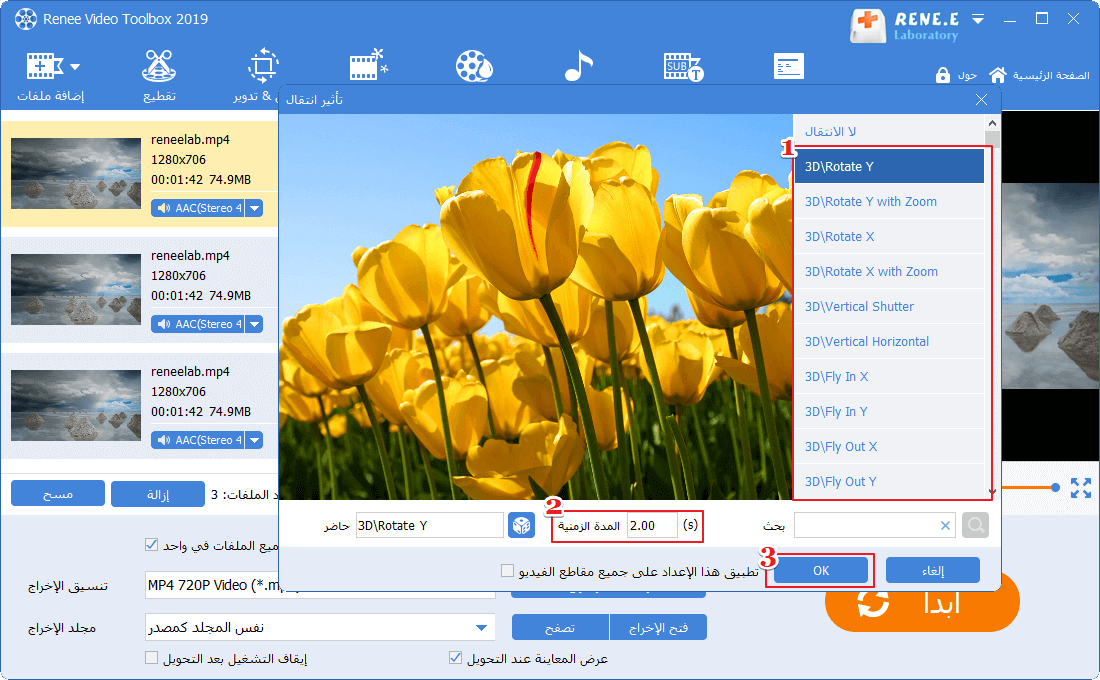Screen dimensions: 1100x680
Task: Click the Renee Video Toolbox app icon
Action: pyautogui.click(x=26, y=19)
